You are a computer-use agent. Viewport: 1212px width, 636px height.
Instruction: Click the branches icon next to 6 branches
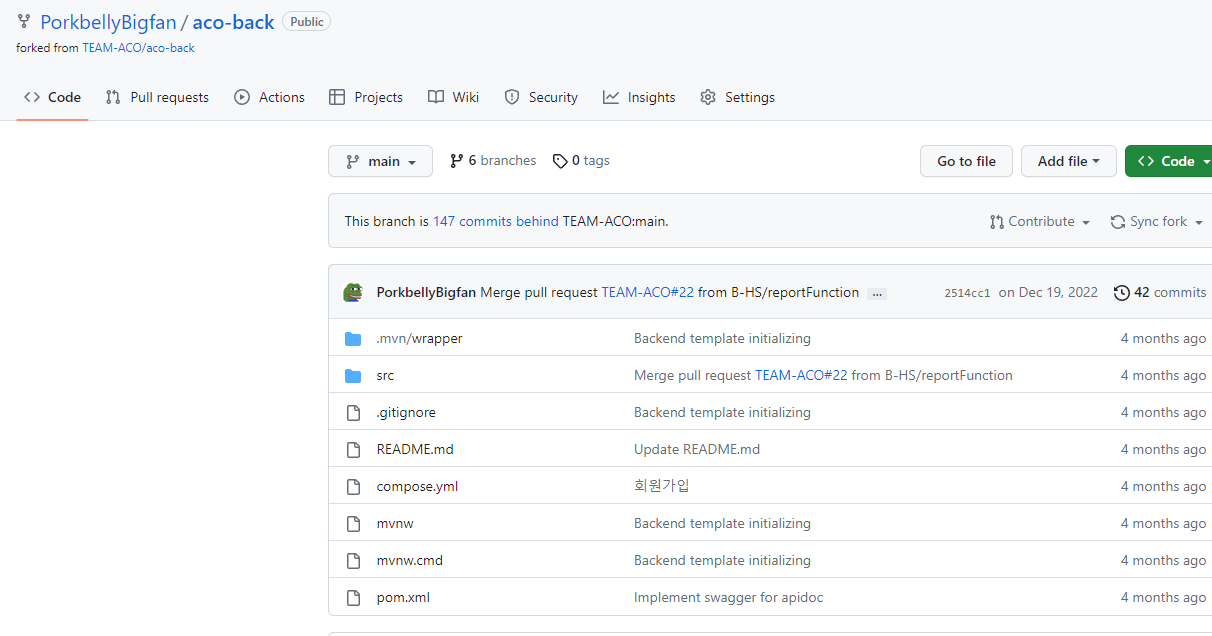click(457, 161)
